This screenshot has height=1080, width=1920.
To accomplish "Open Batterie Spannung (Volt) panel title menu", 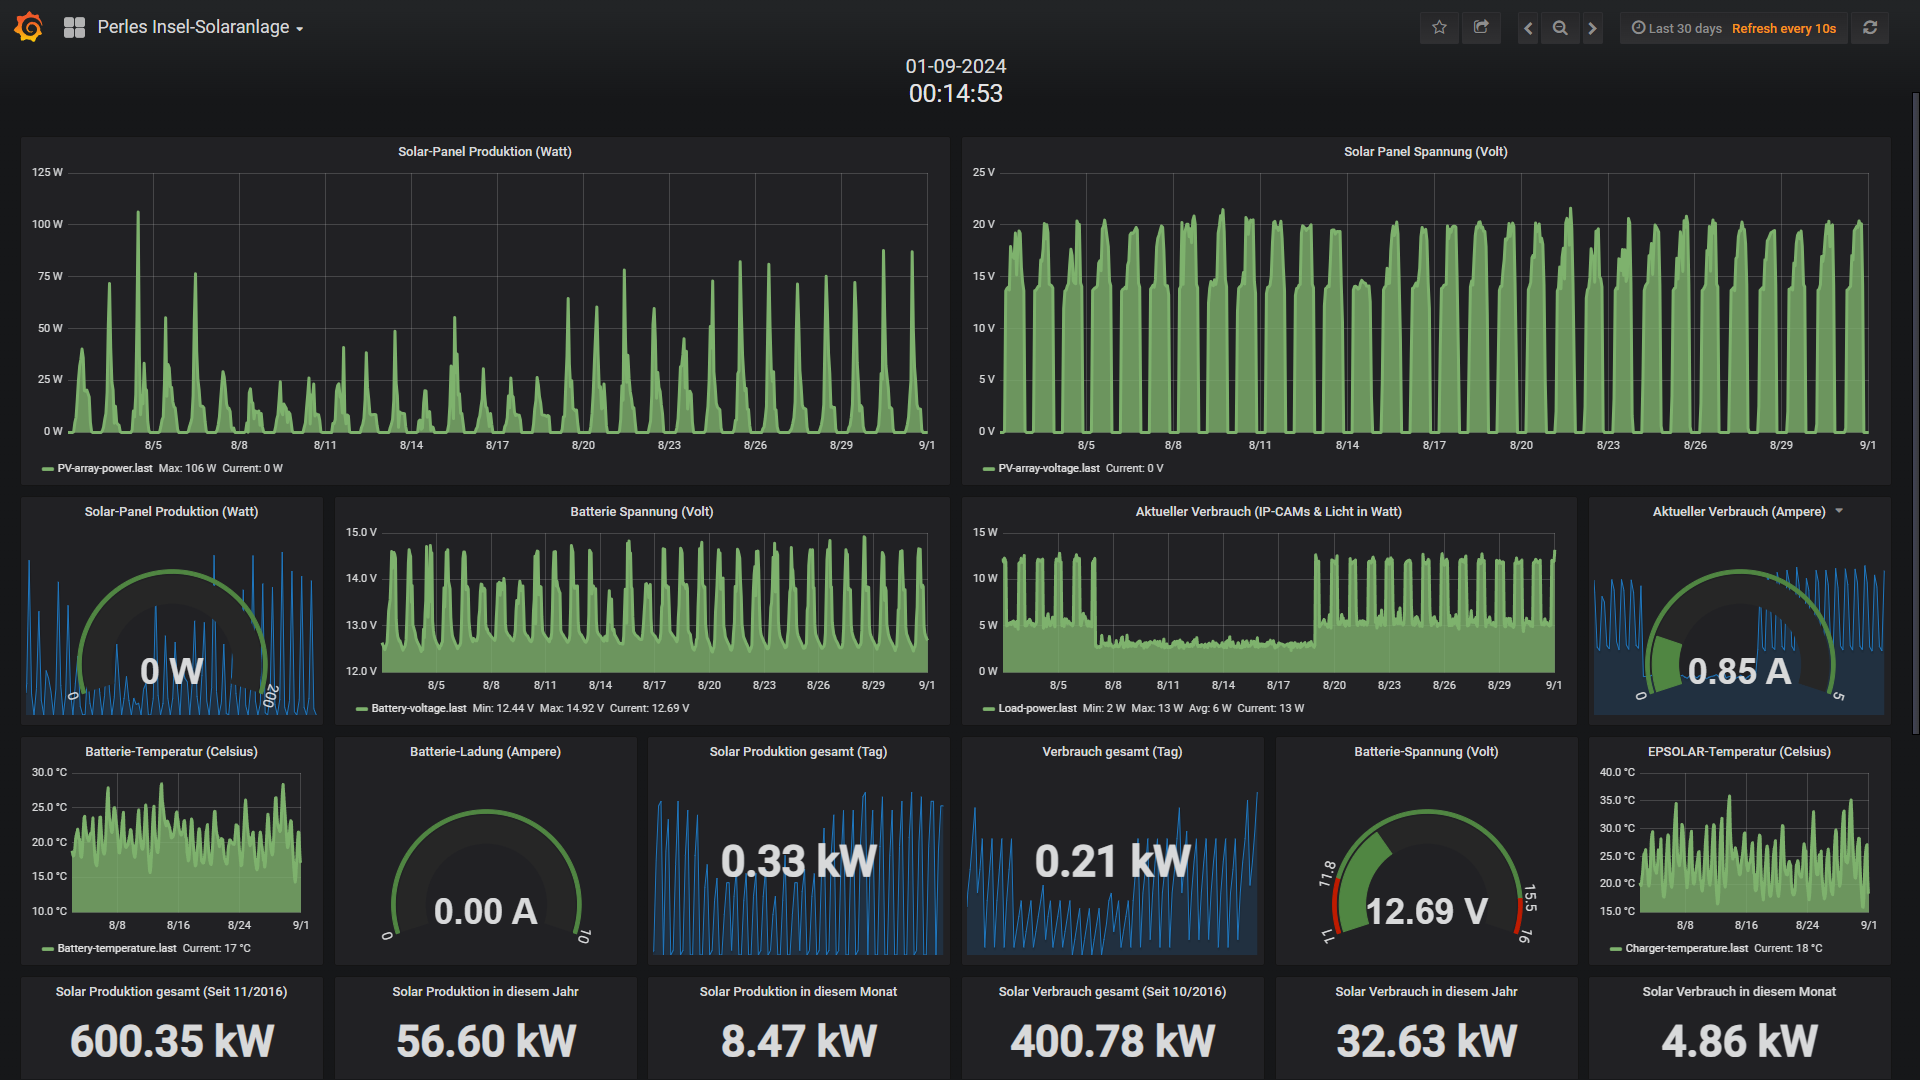I will (x=641, y=511).
